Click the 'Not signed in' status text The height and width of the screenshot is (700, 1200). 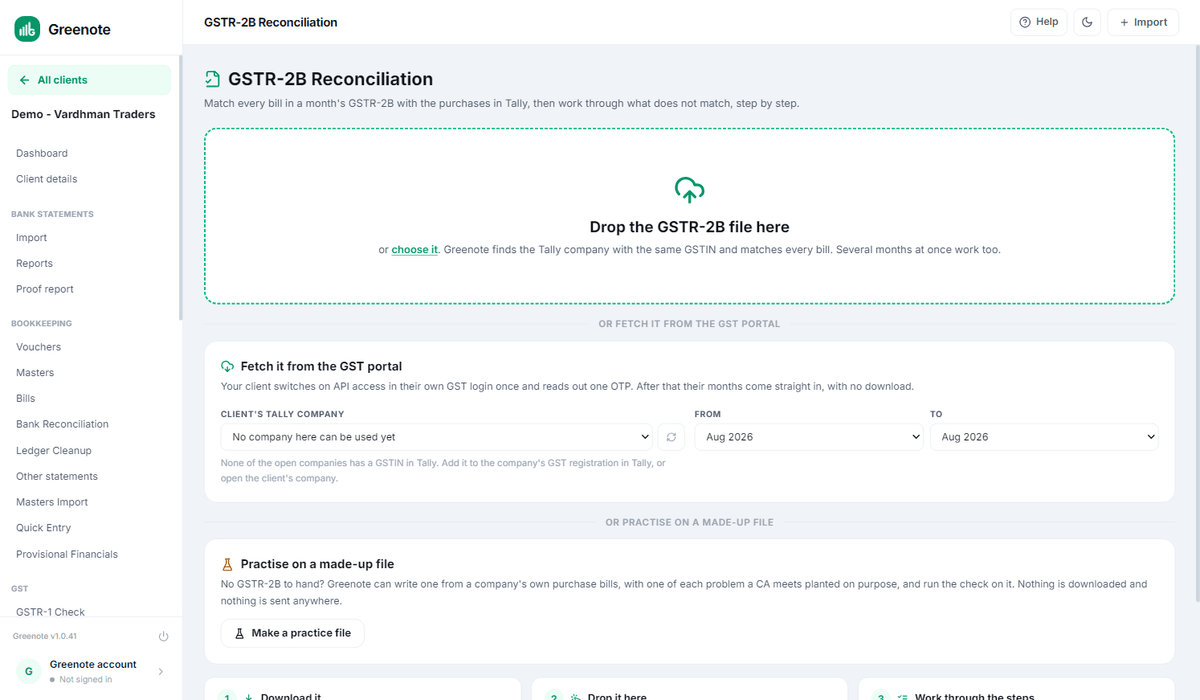point(85,680)
